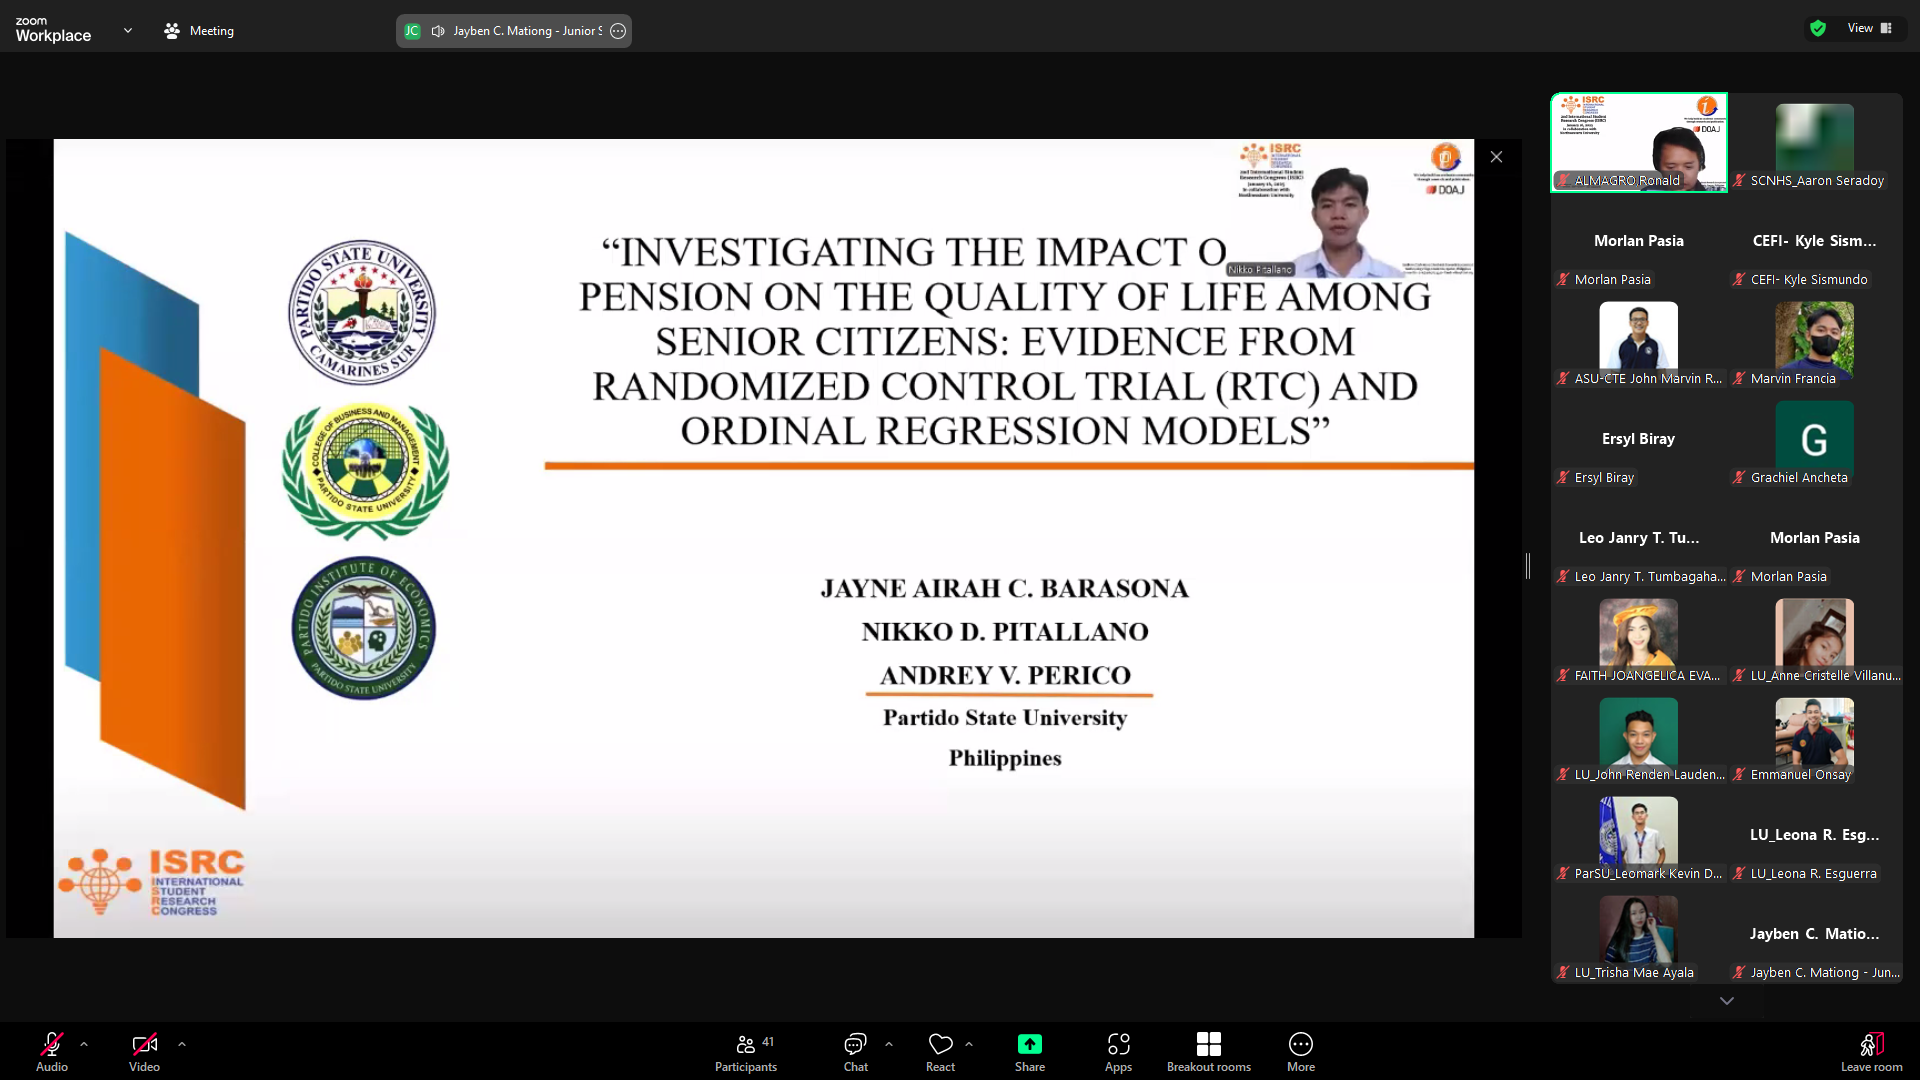Screen dimensions: 1920x1080
Task: Click the green encryption shield icon
Action: pos(1818,28)
